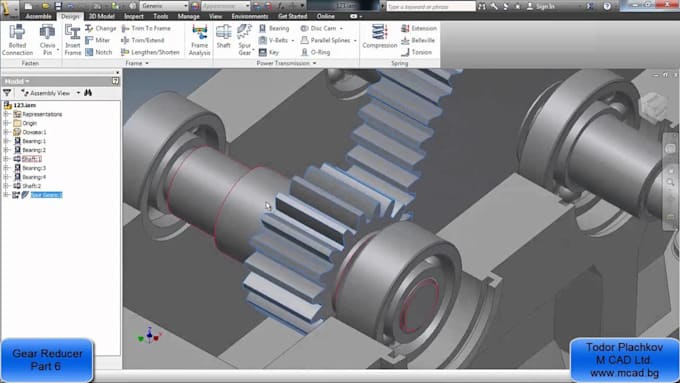The height and width of the screenshot is (383, 680).
Task: Open the Spur Gear generator
Action: [245, 40]
